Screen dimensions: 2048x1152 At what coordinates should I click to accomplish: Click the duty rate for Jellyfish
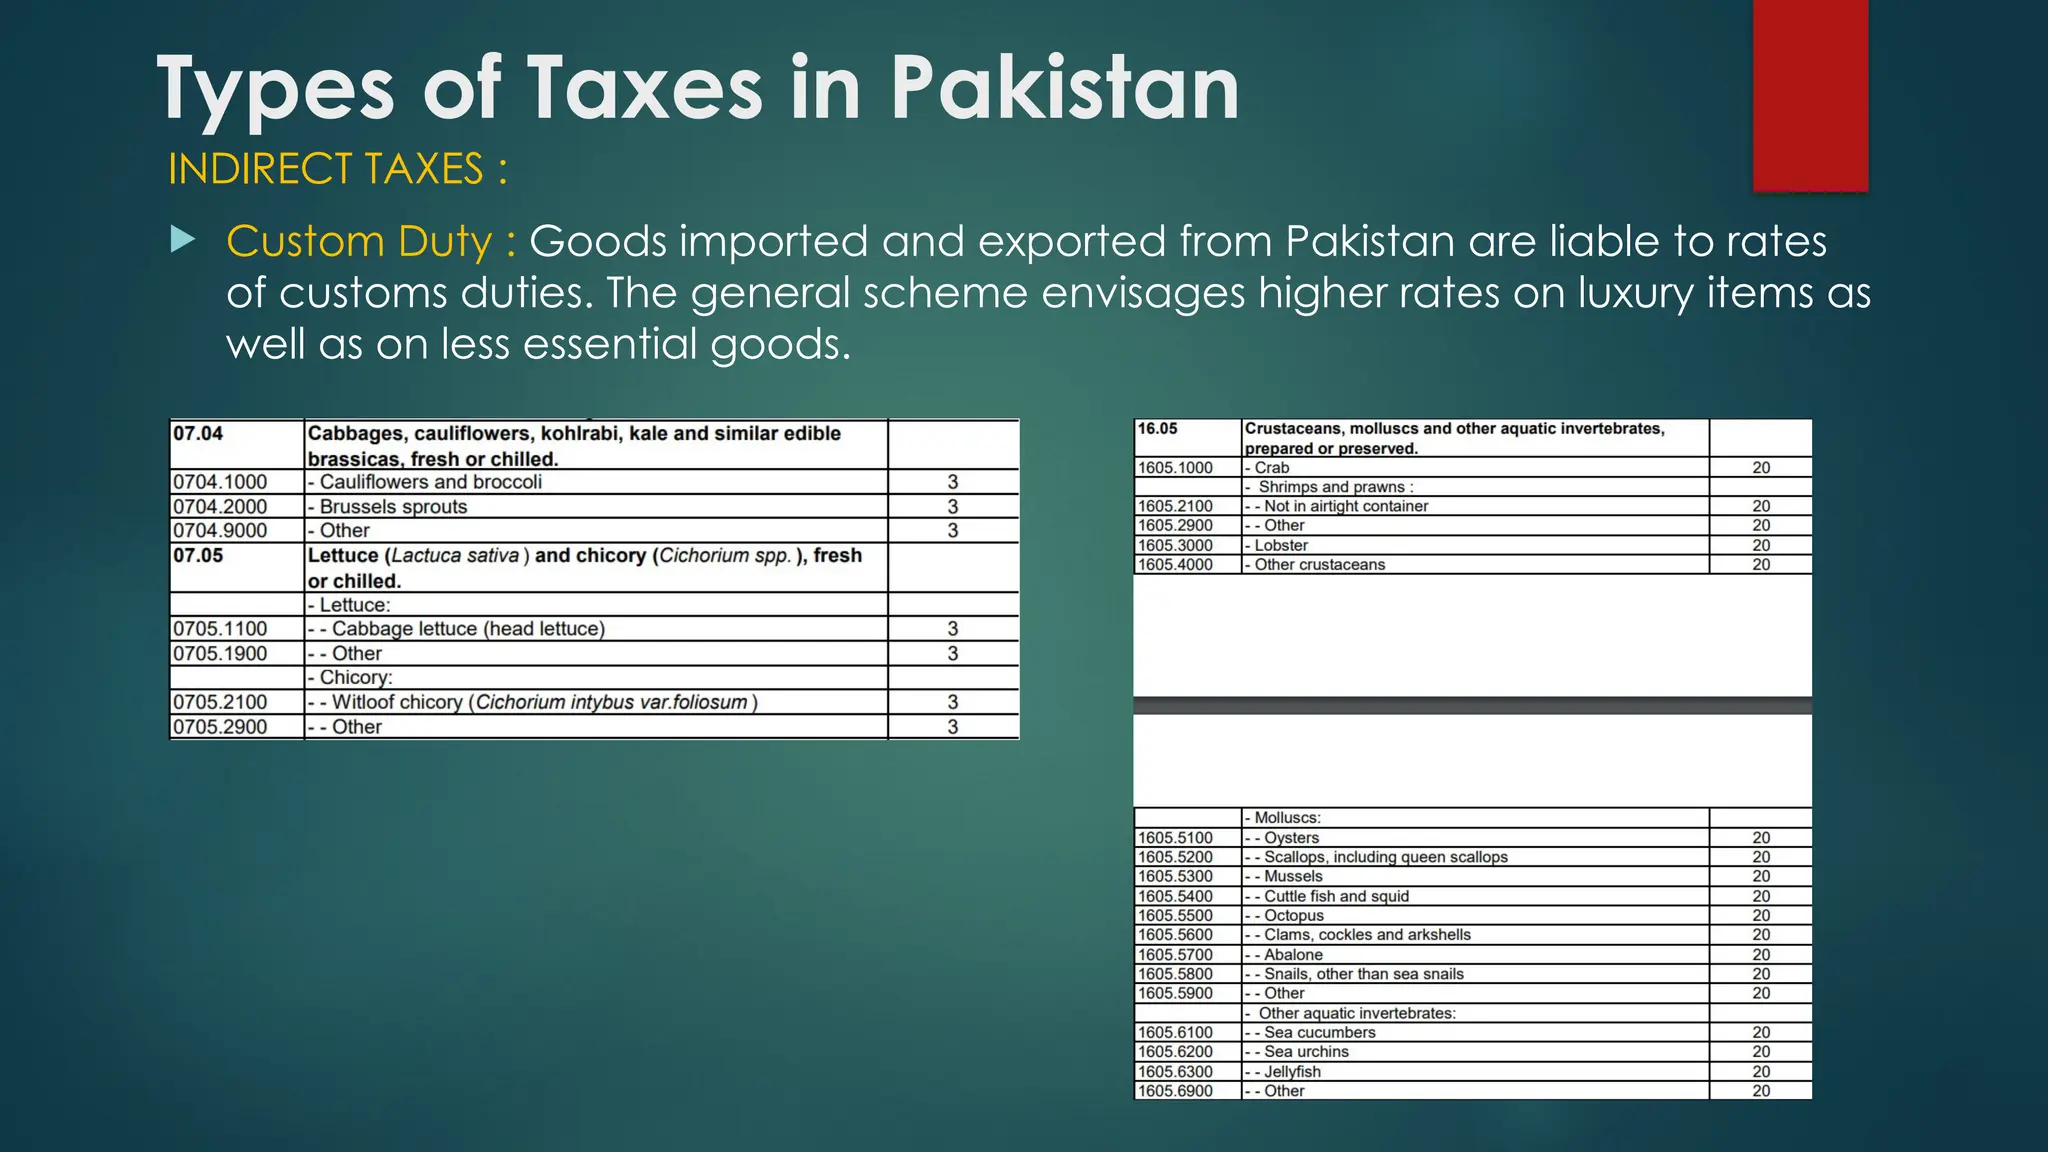coord(1761,1071)
